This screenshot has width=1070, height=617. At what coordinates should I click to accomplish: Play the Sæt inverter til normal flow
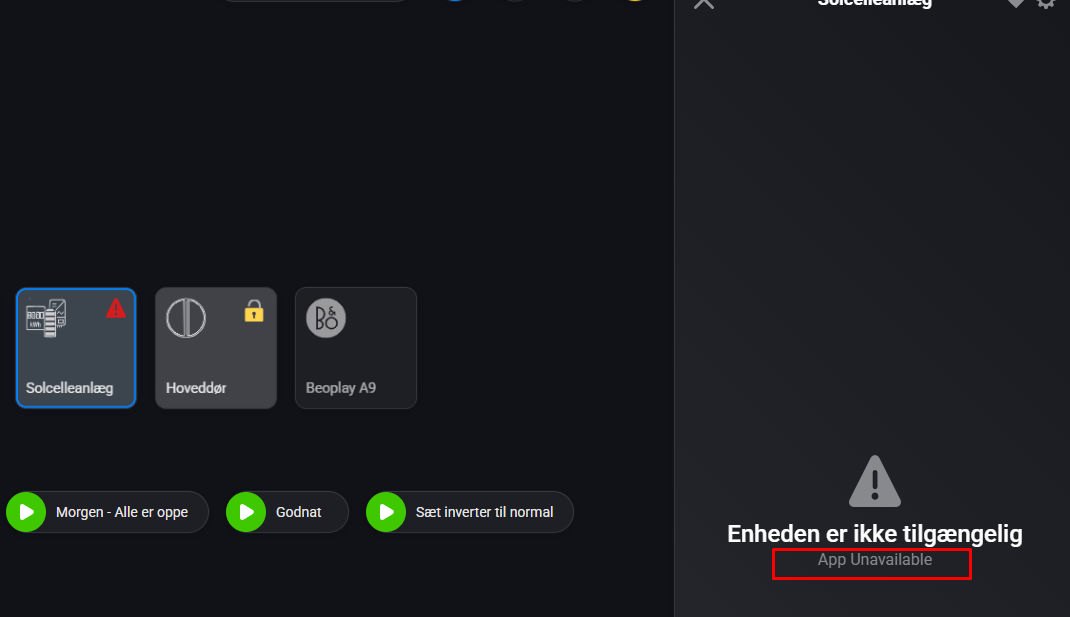[386, 512]
